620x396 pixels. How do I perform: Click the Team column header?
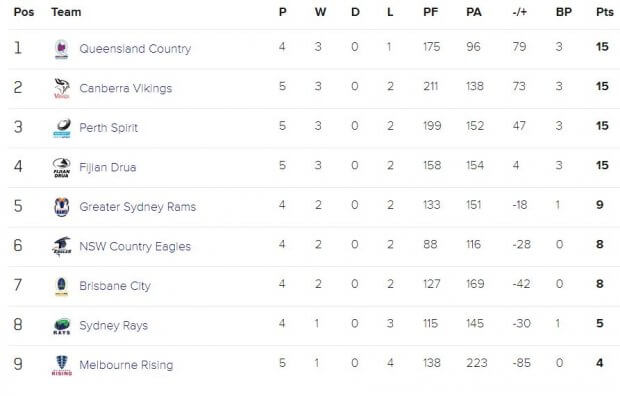click(66, 12)
